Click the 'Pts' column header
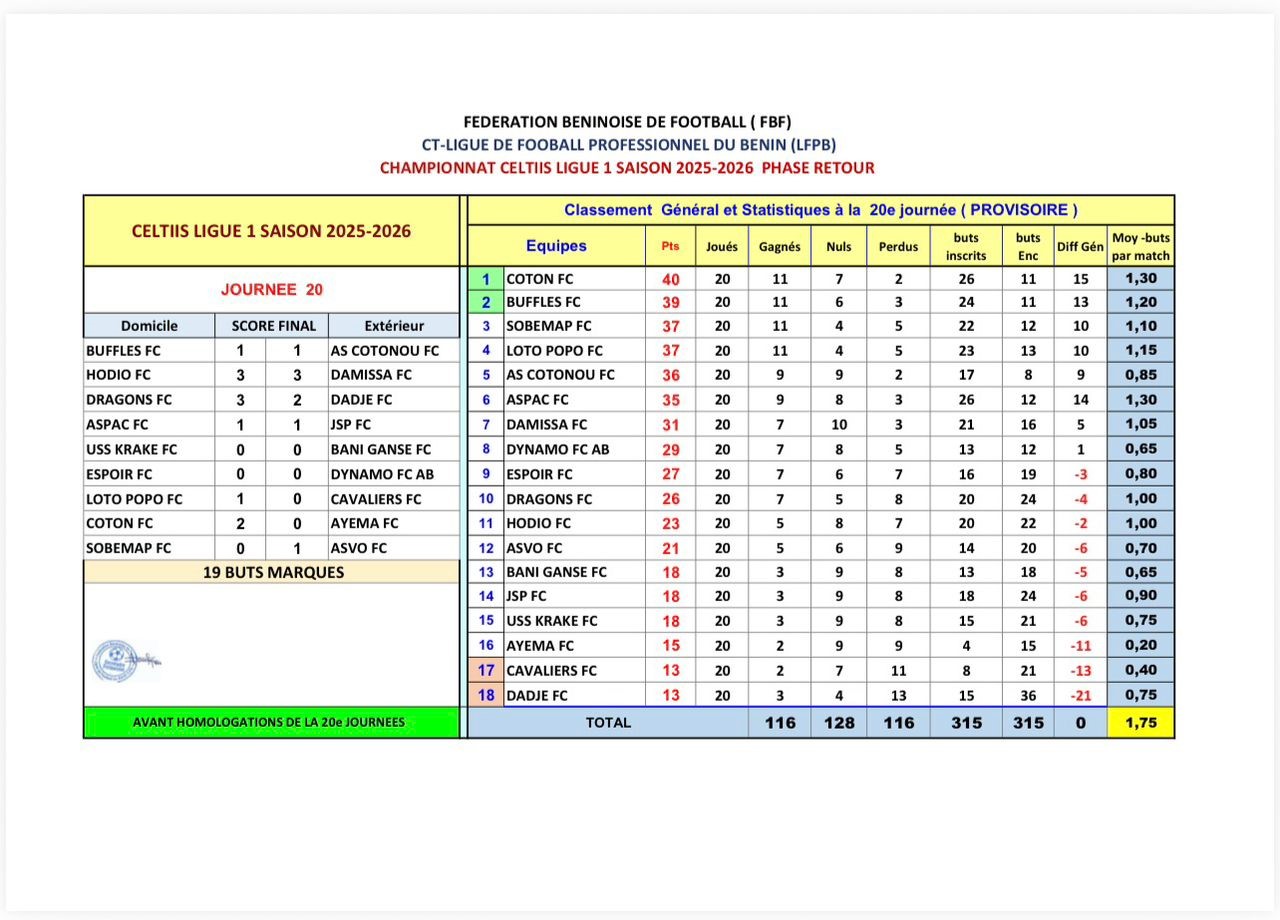Image resolution: width=1280 pixels, height=920 pixels. coord(670,246)
